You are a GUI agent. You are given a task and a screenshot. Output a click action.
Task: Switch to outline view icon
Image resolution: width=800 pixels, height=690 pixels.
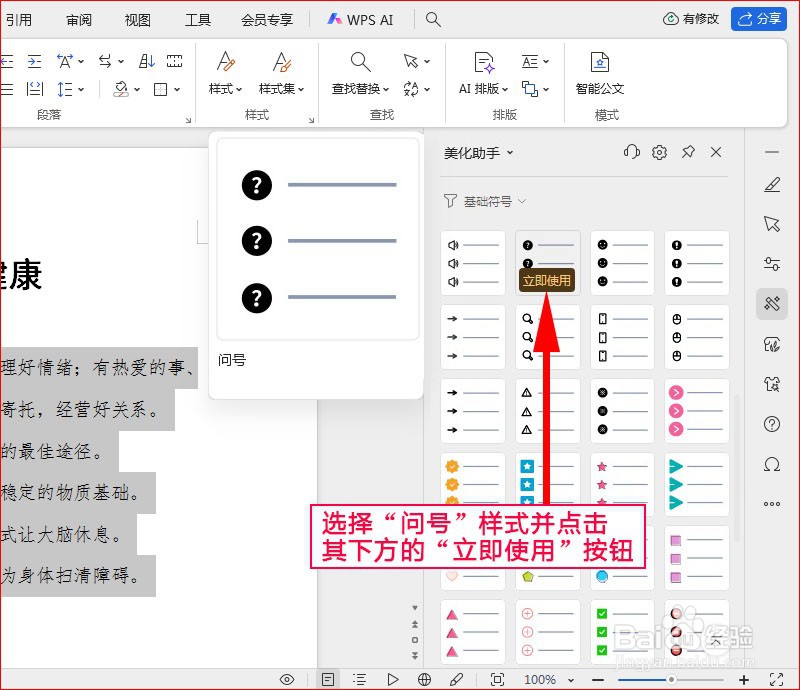pos(360,679)
